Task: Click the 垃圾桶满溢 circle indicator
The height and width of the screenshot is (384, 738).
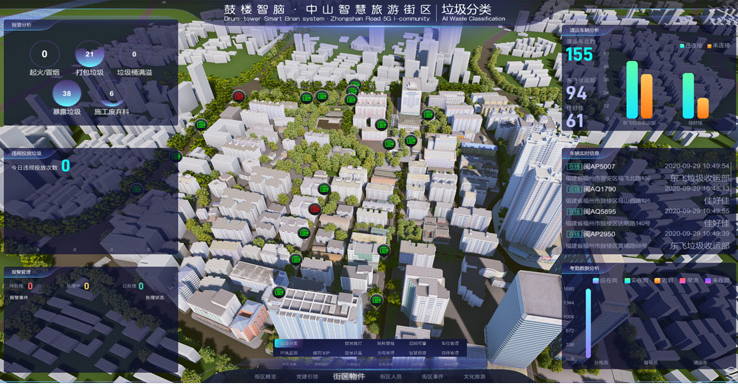Action: 134,54
